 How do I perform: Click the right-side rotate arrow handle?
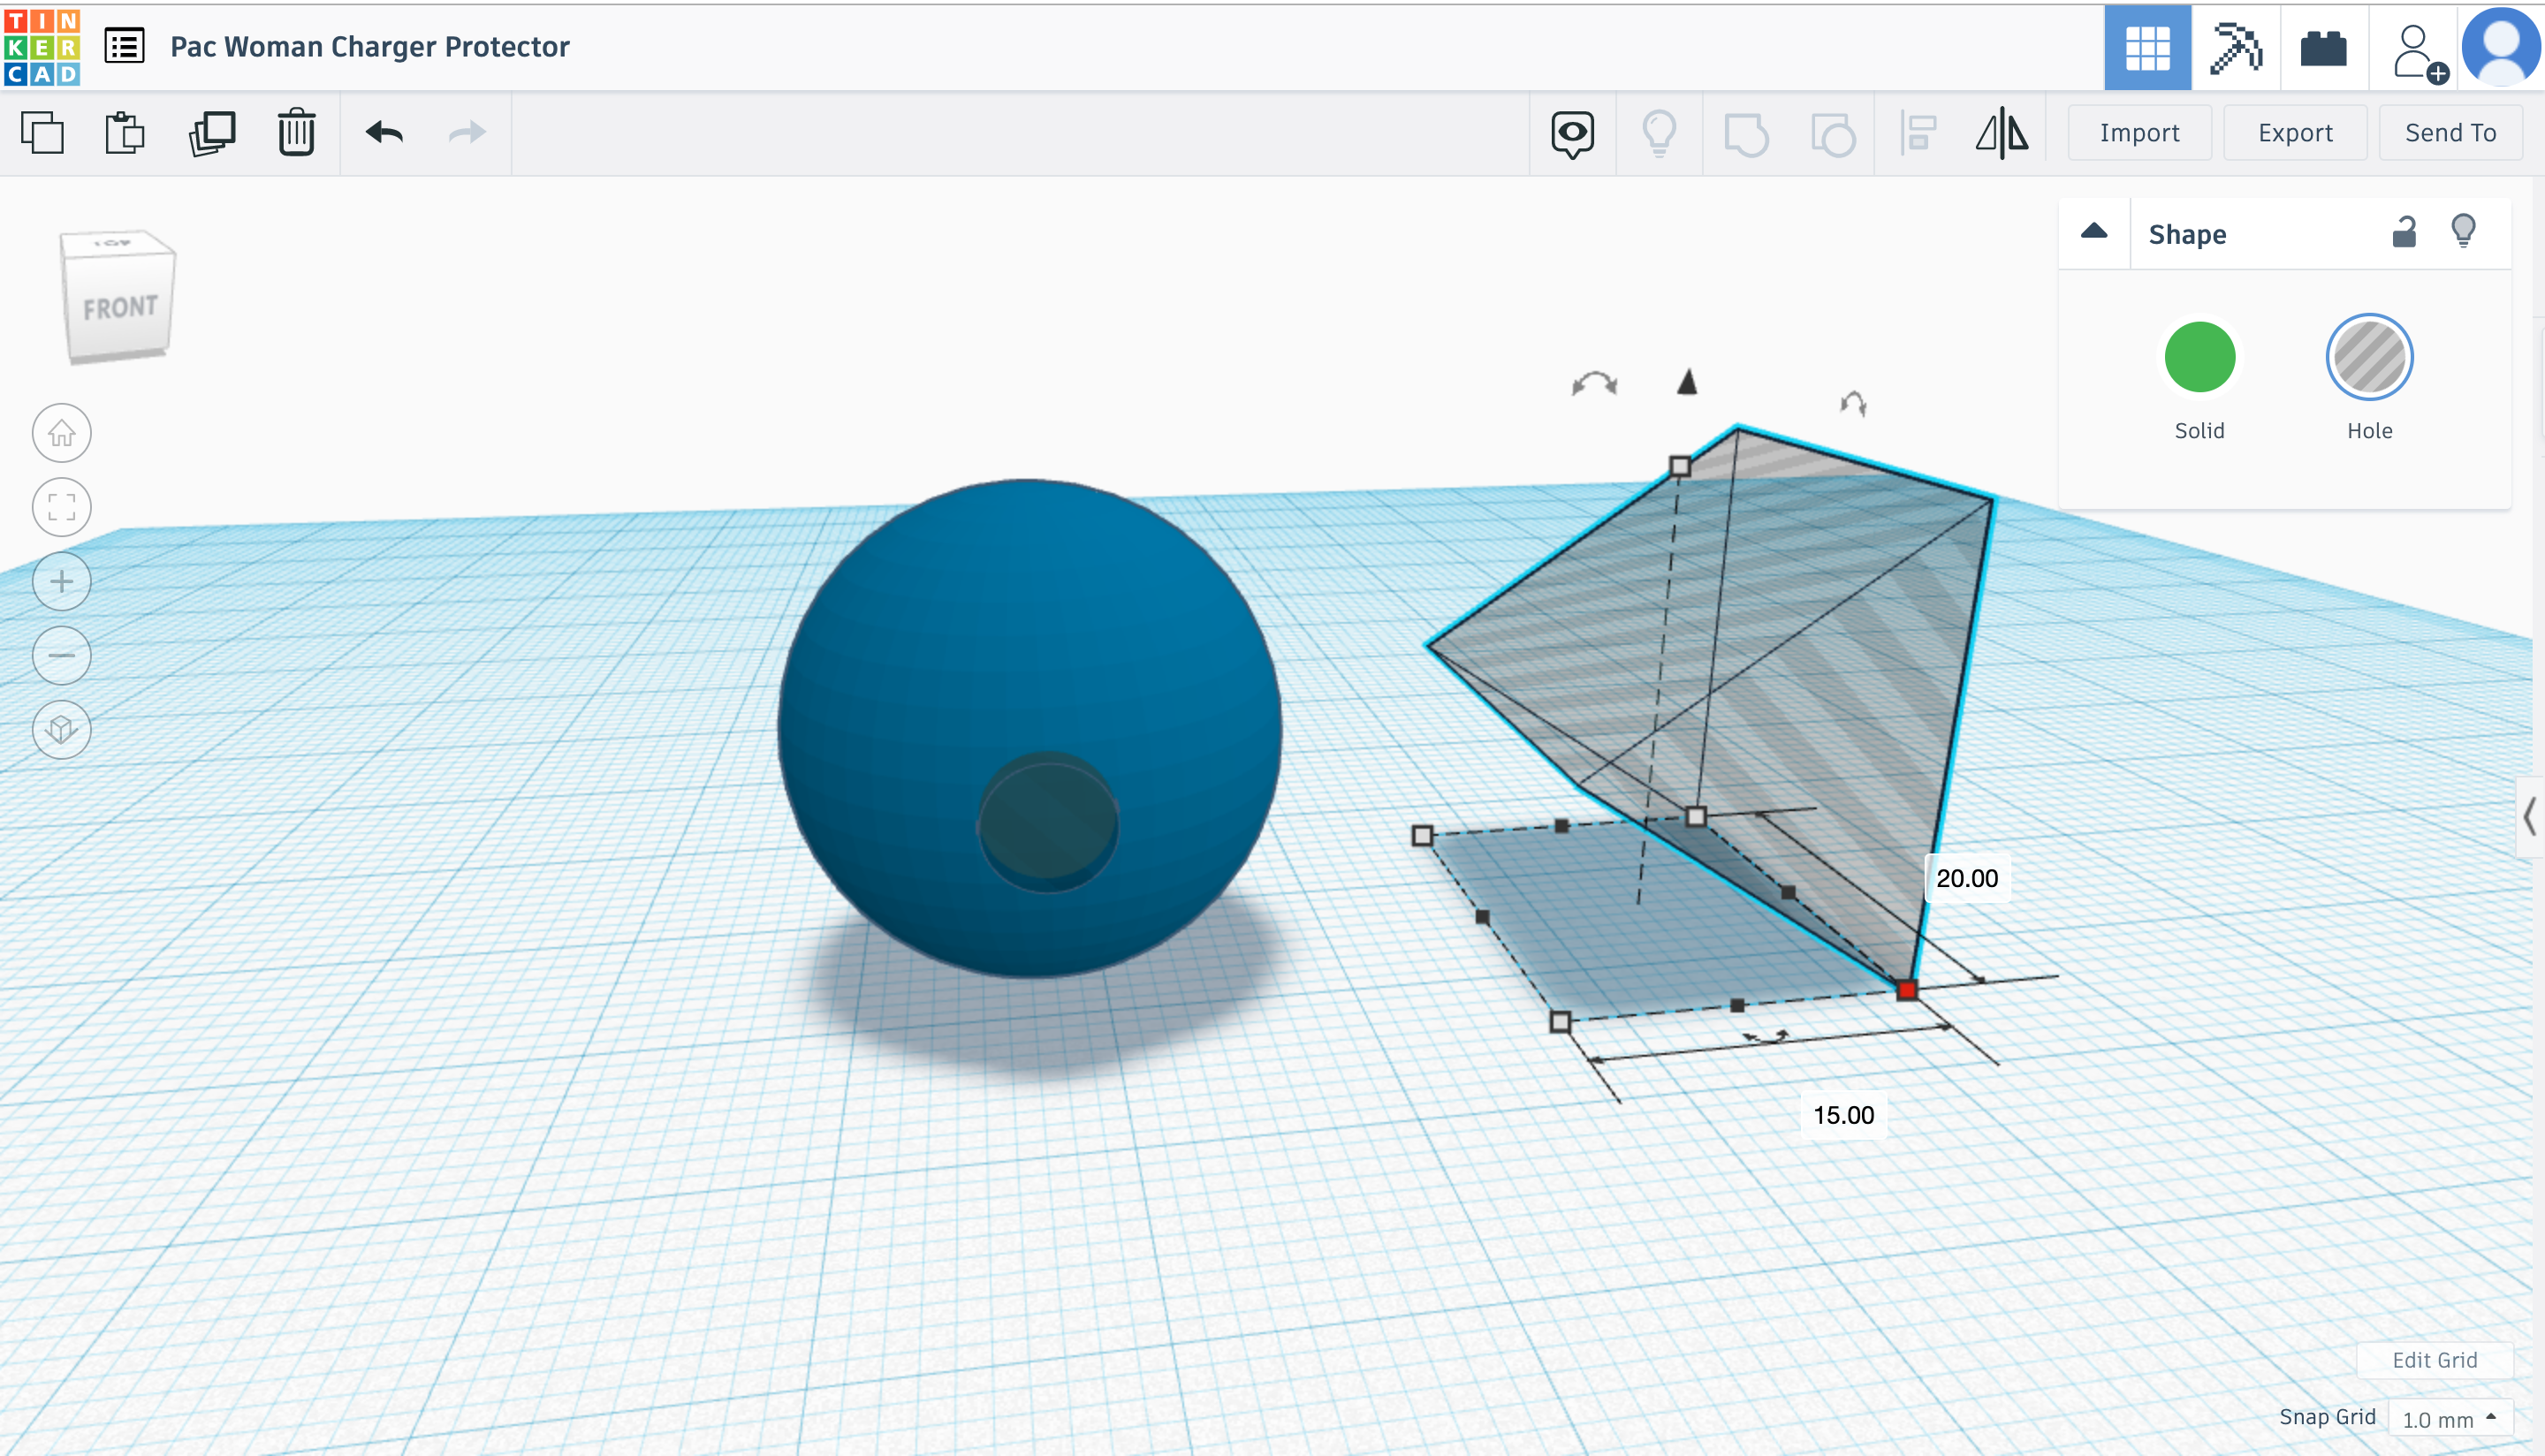tap(1853, 403)
